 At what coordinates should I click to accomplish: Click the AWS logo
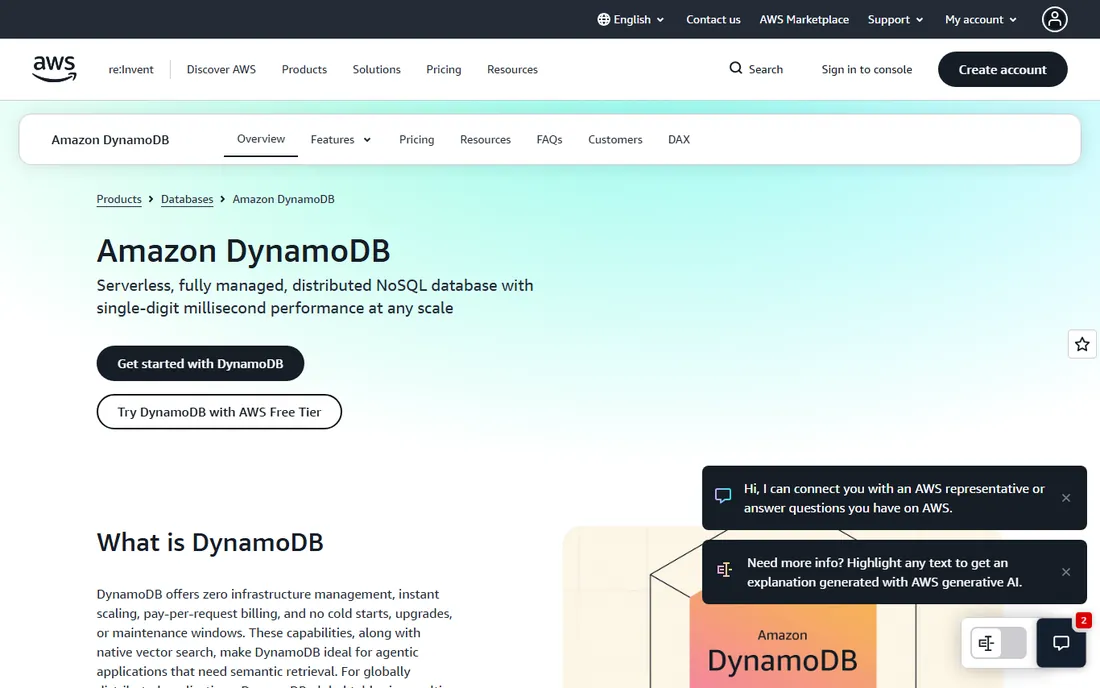point(54,69)
